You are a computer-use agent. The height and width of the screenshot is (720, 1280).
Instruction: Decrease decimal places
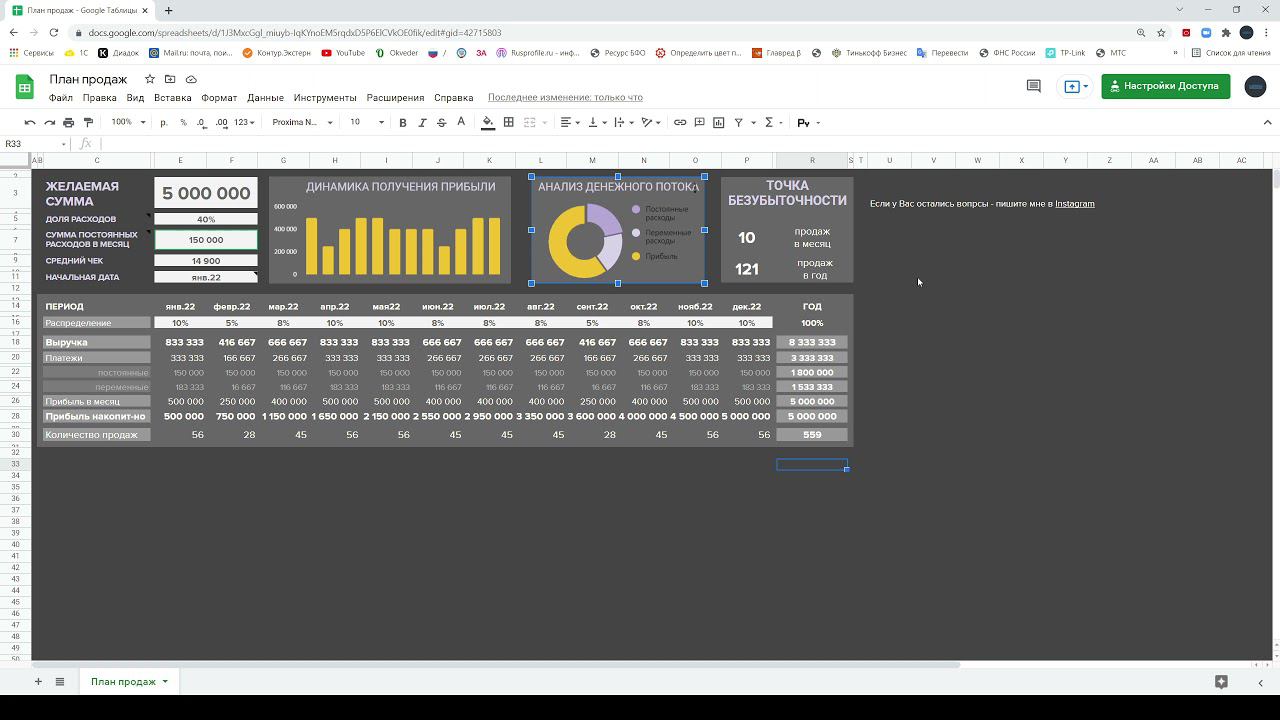201,122
